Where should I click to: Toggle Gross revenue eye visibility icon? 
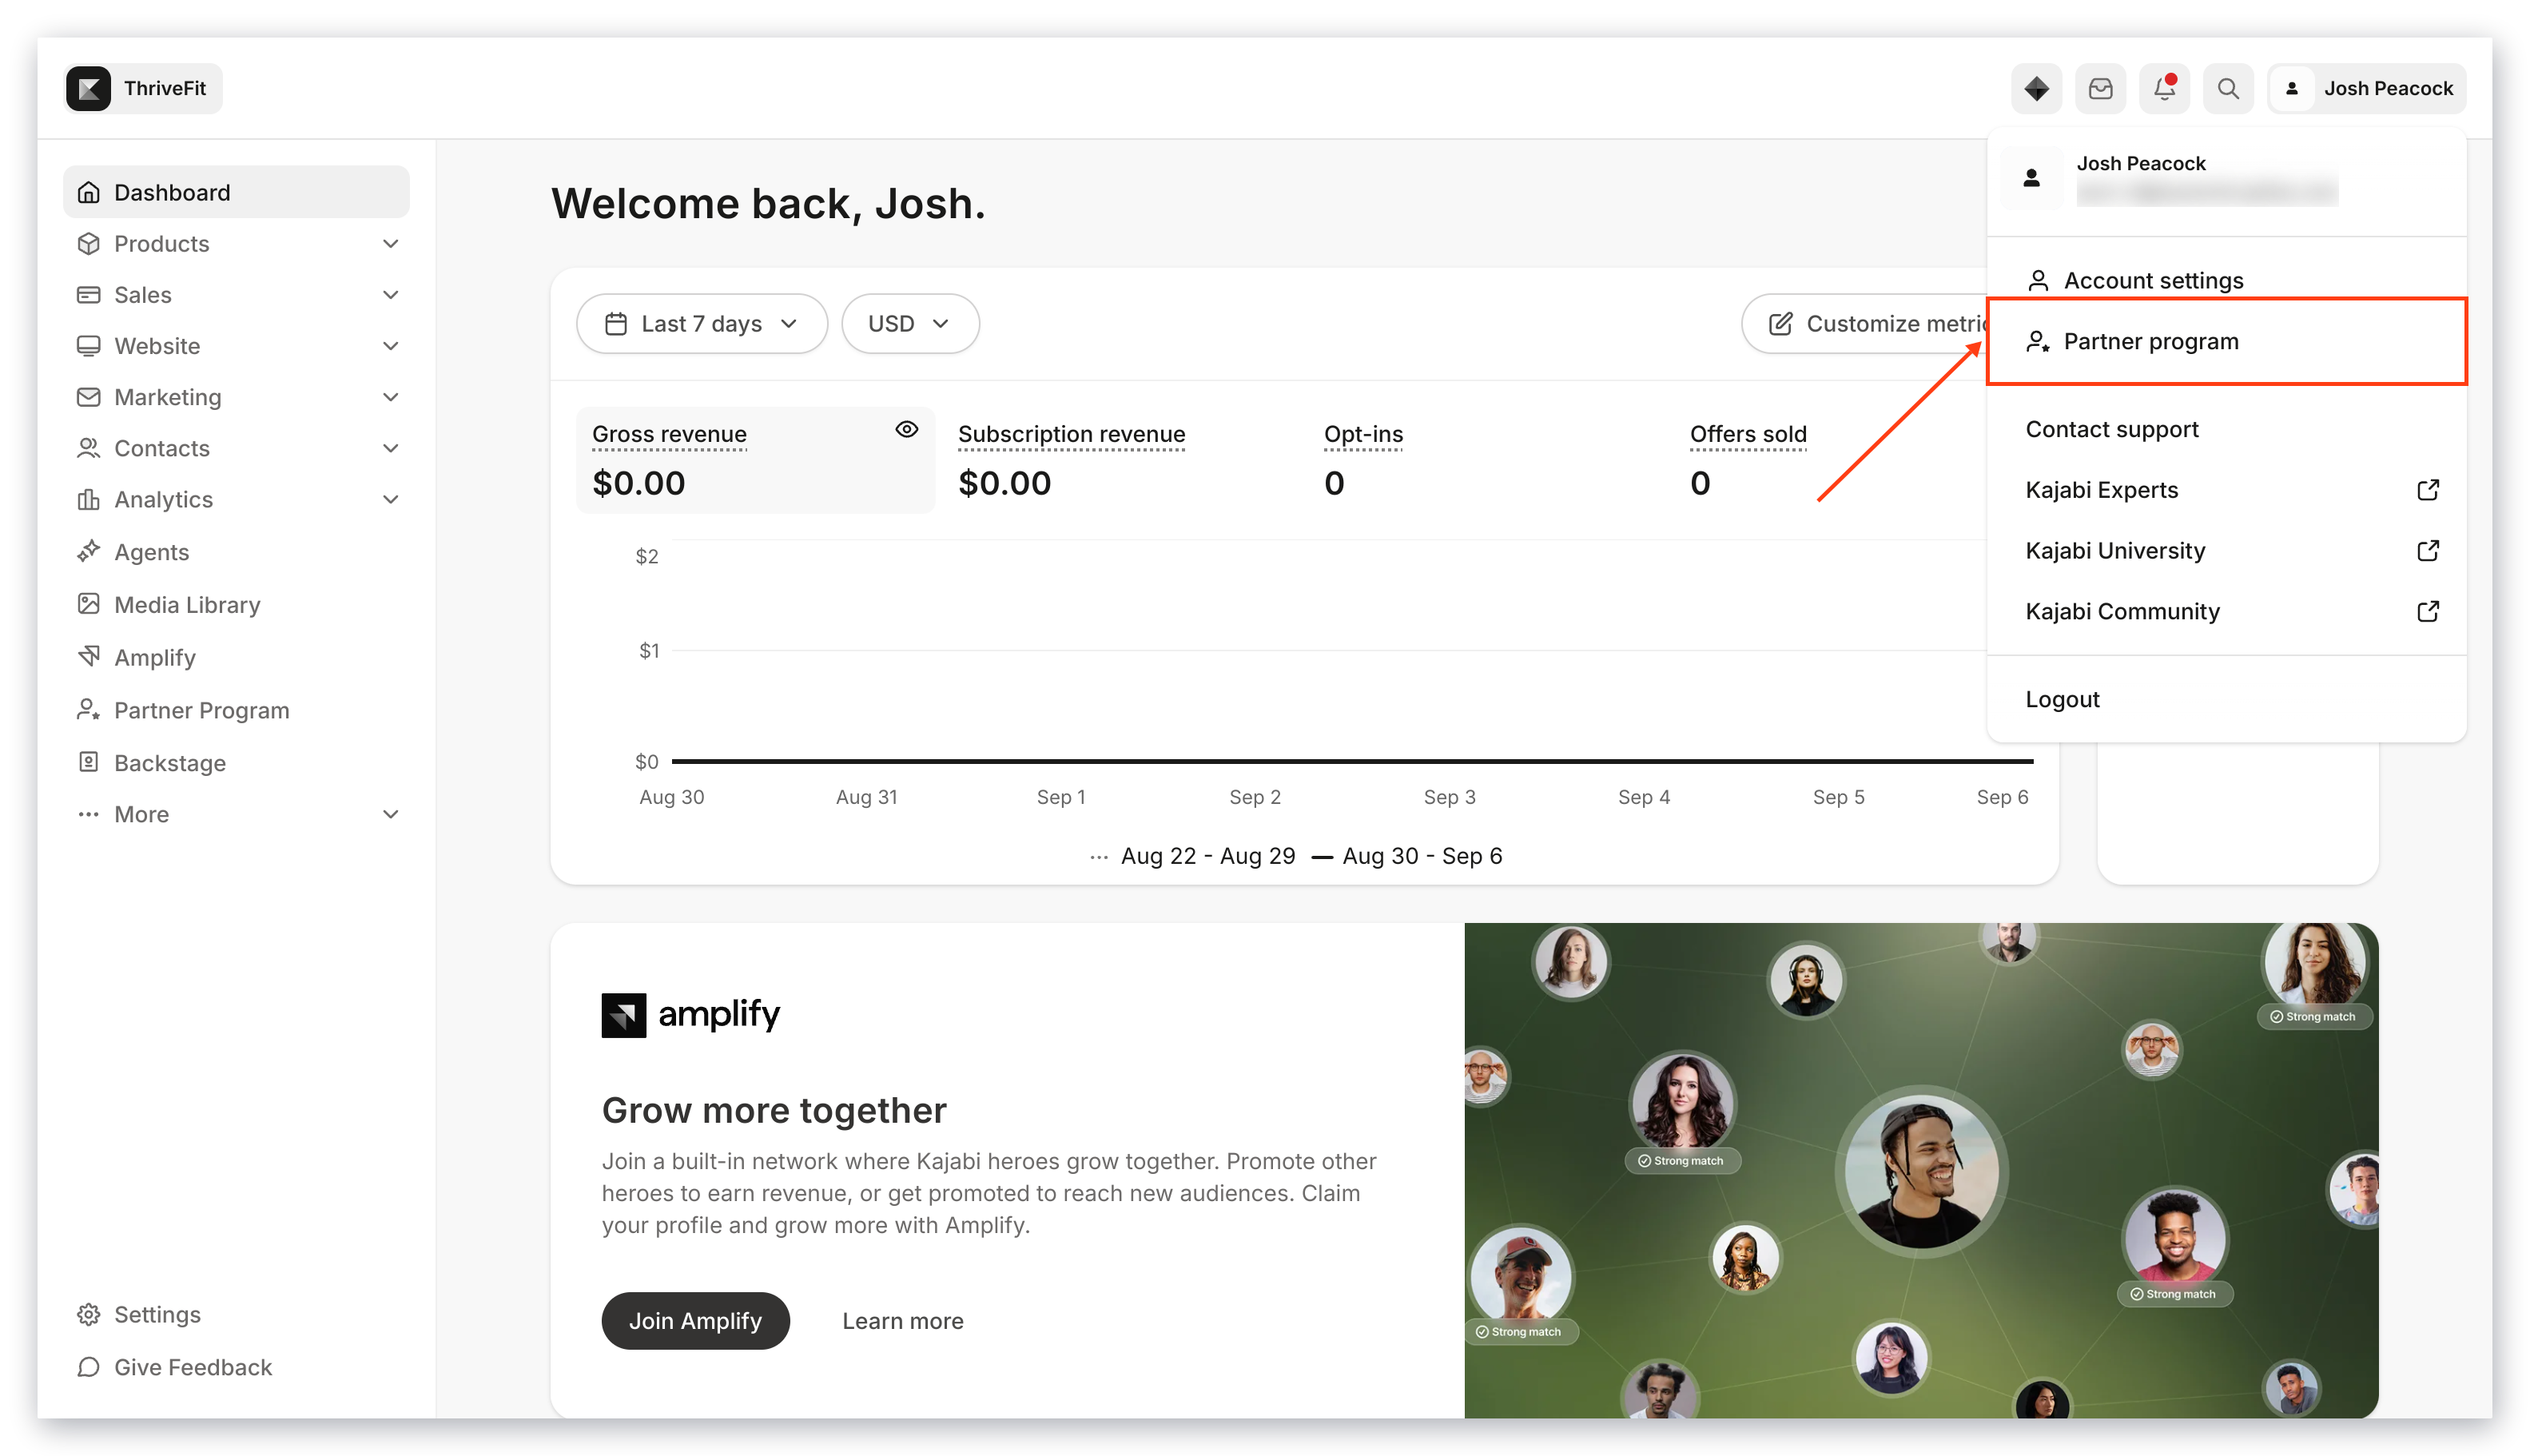906,429
